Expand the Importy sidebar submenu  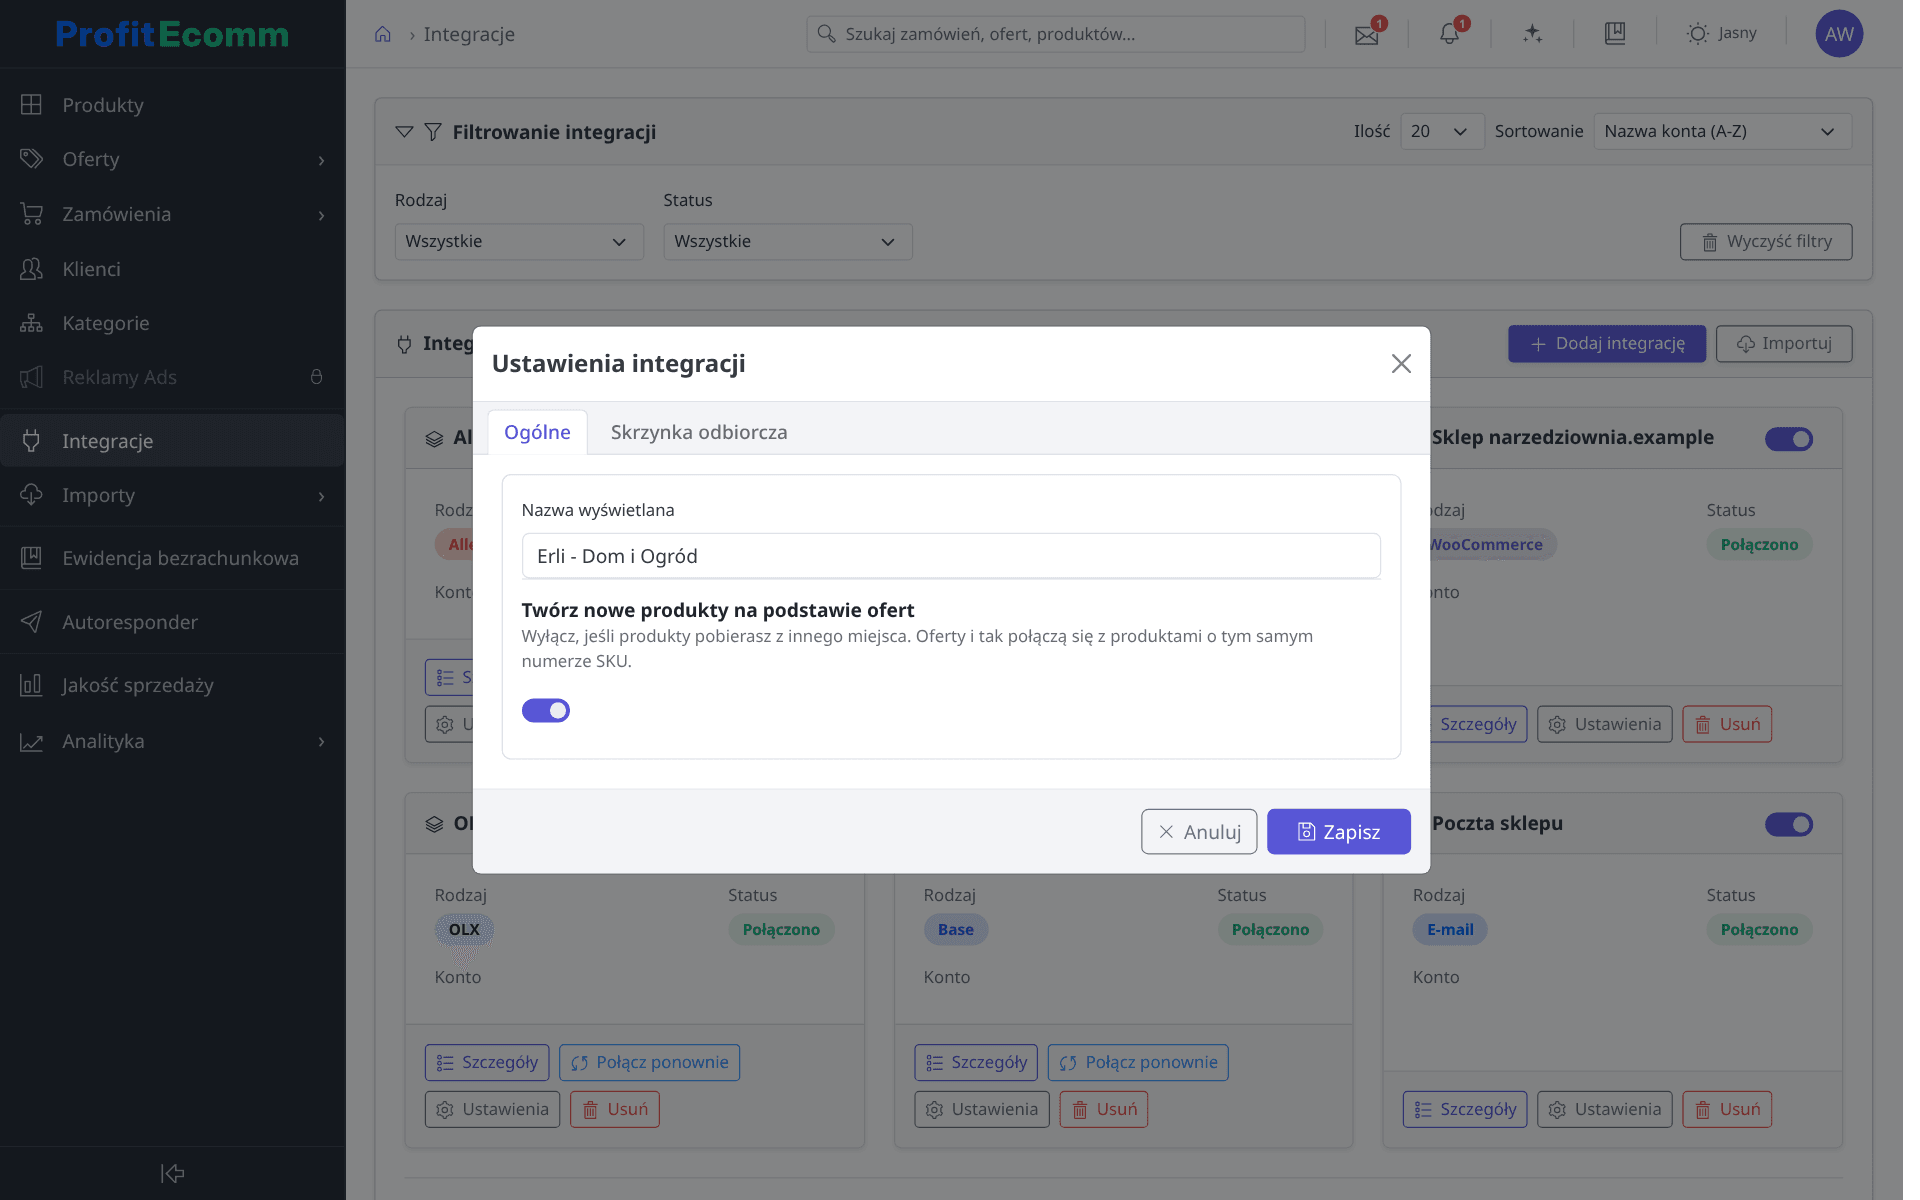click(x=321, y=496)
